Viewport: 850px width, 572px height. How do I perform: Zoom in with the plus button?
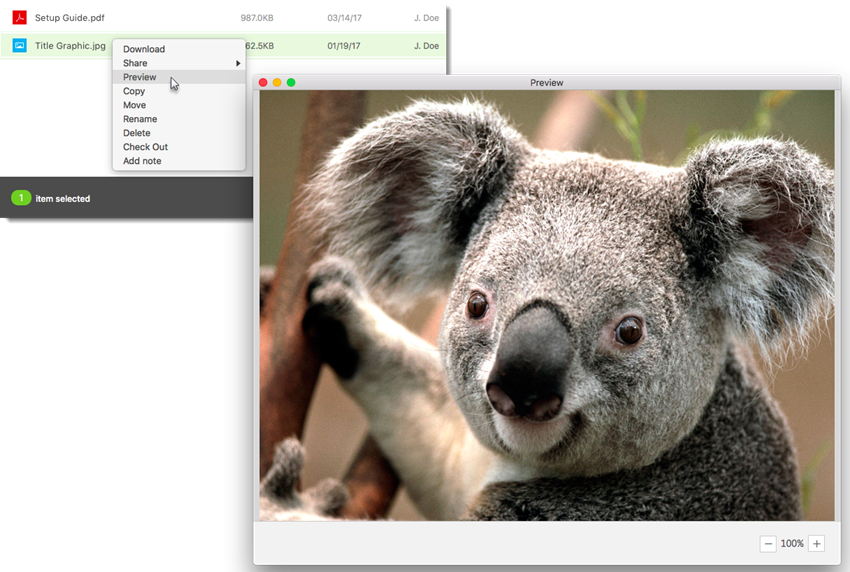816,544
